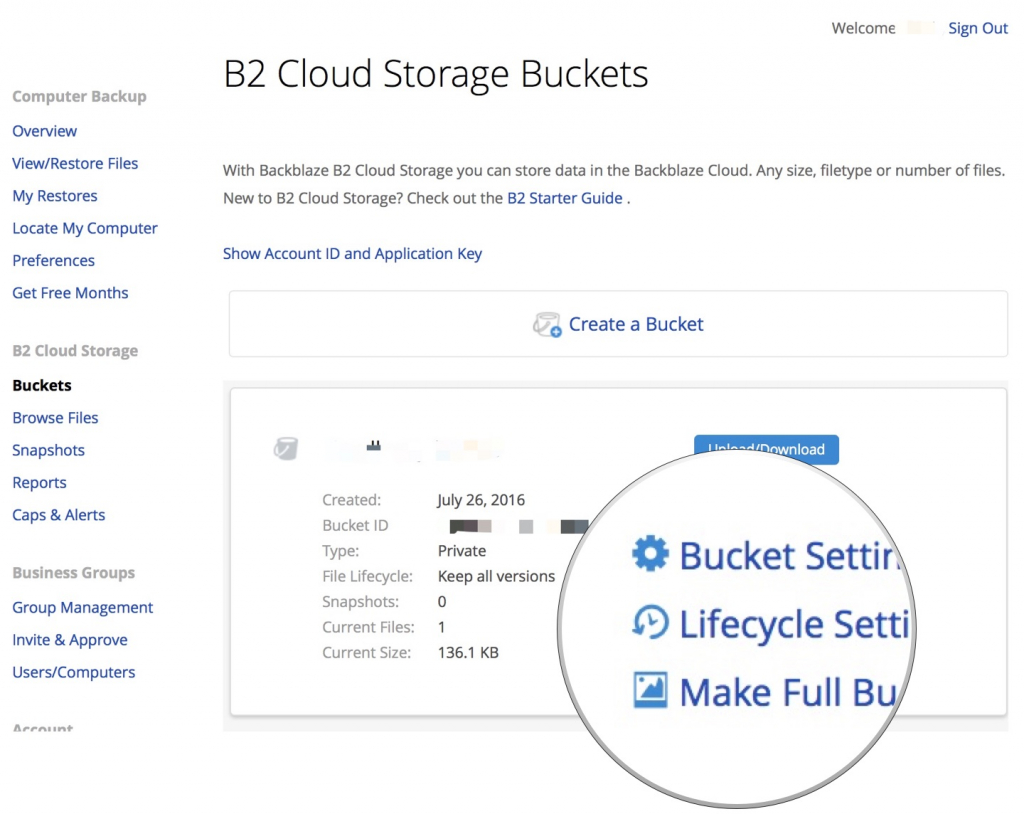
Task: Open Reports in sidebar
Action: (39, 483)
